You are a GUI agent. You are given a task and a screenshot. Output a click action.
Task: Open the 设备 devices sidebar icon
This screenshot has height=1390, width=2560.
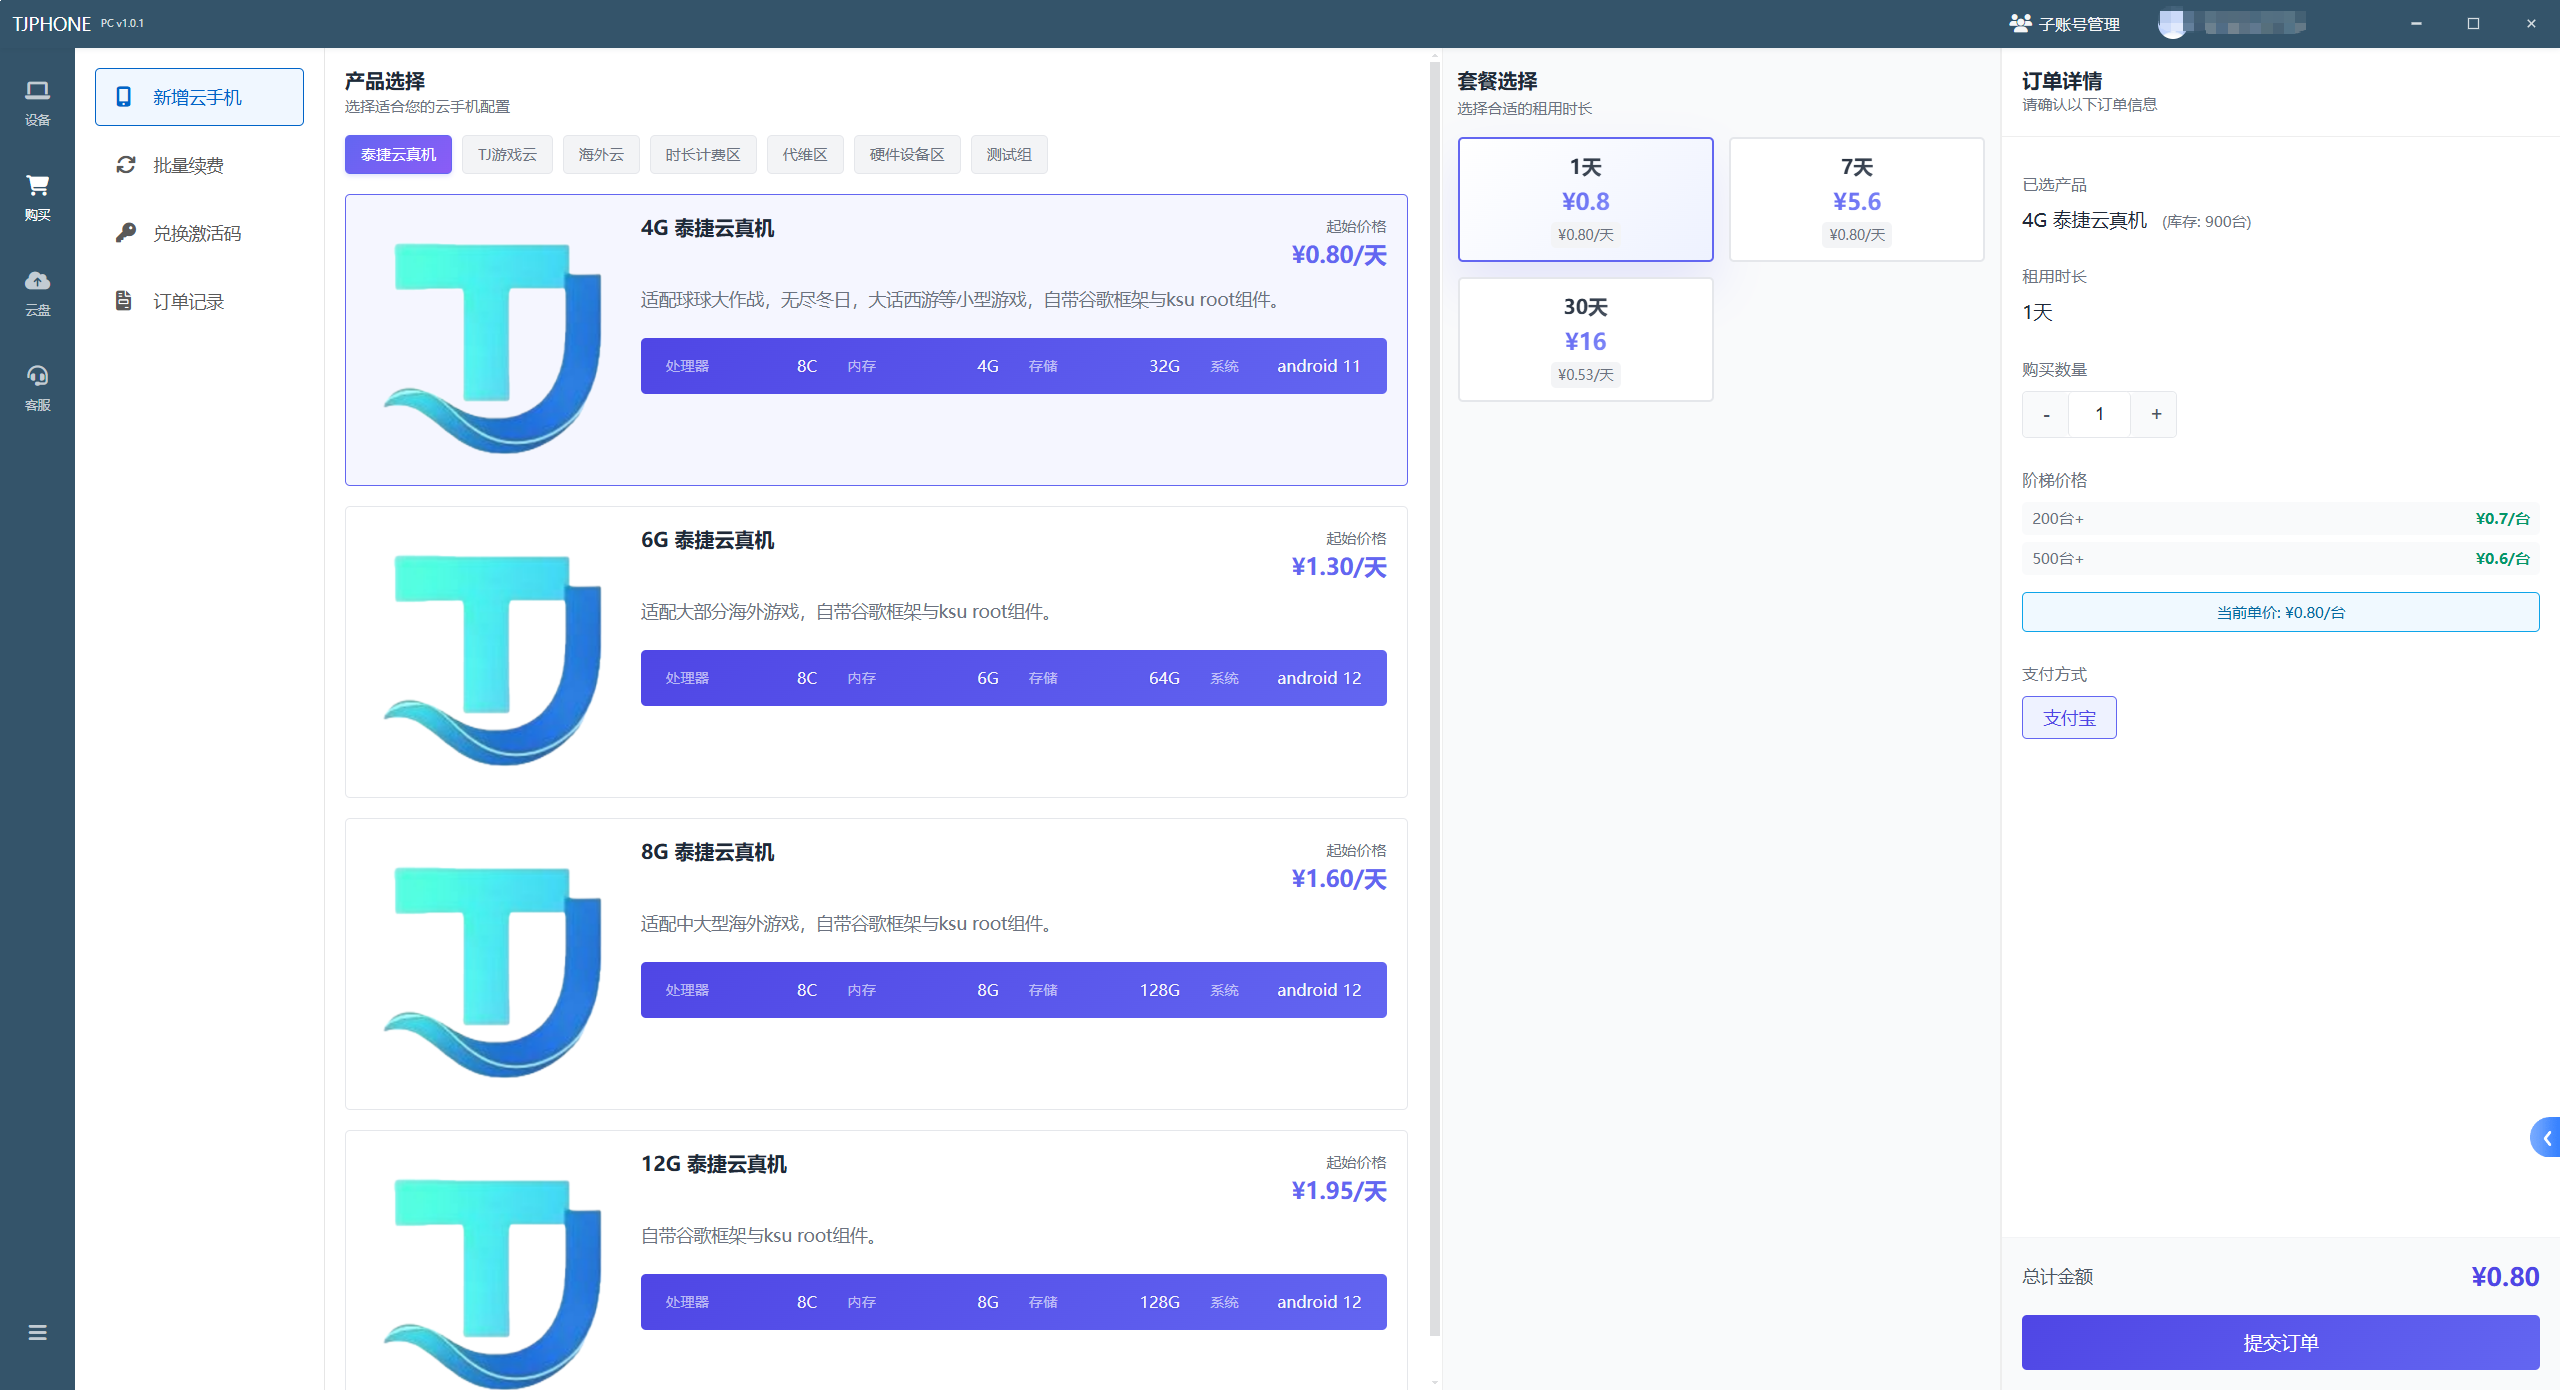[37, 102]
